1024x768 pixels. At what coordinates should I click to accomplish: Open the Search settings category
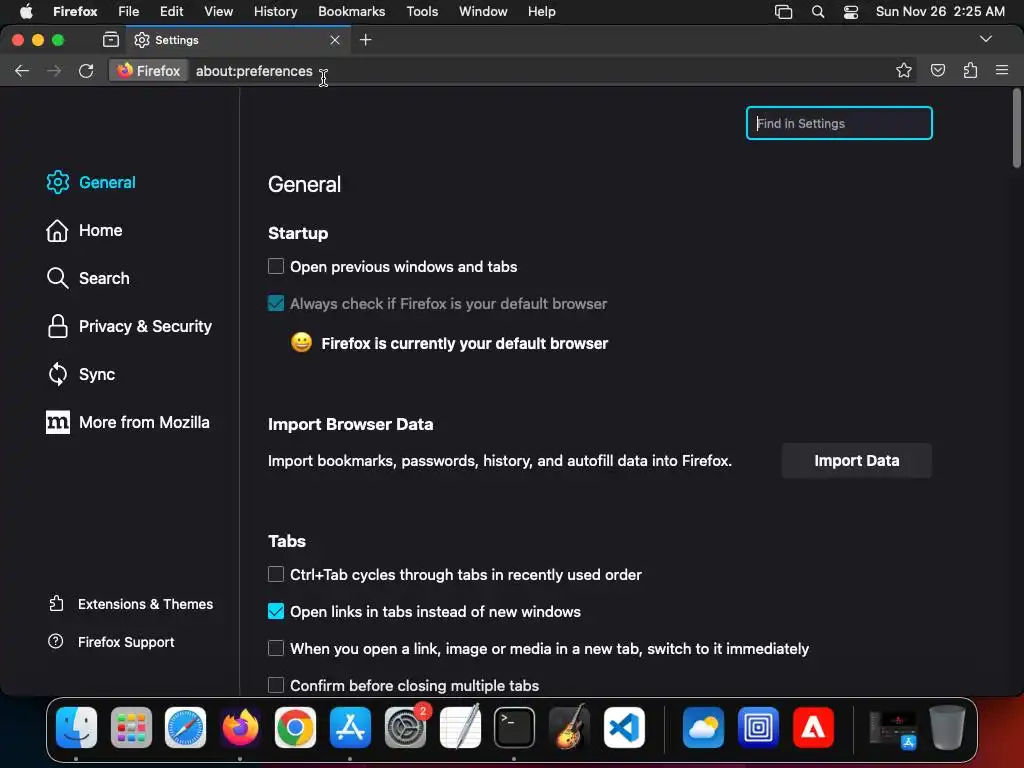pos(88,278)
